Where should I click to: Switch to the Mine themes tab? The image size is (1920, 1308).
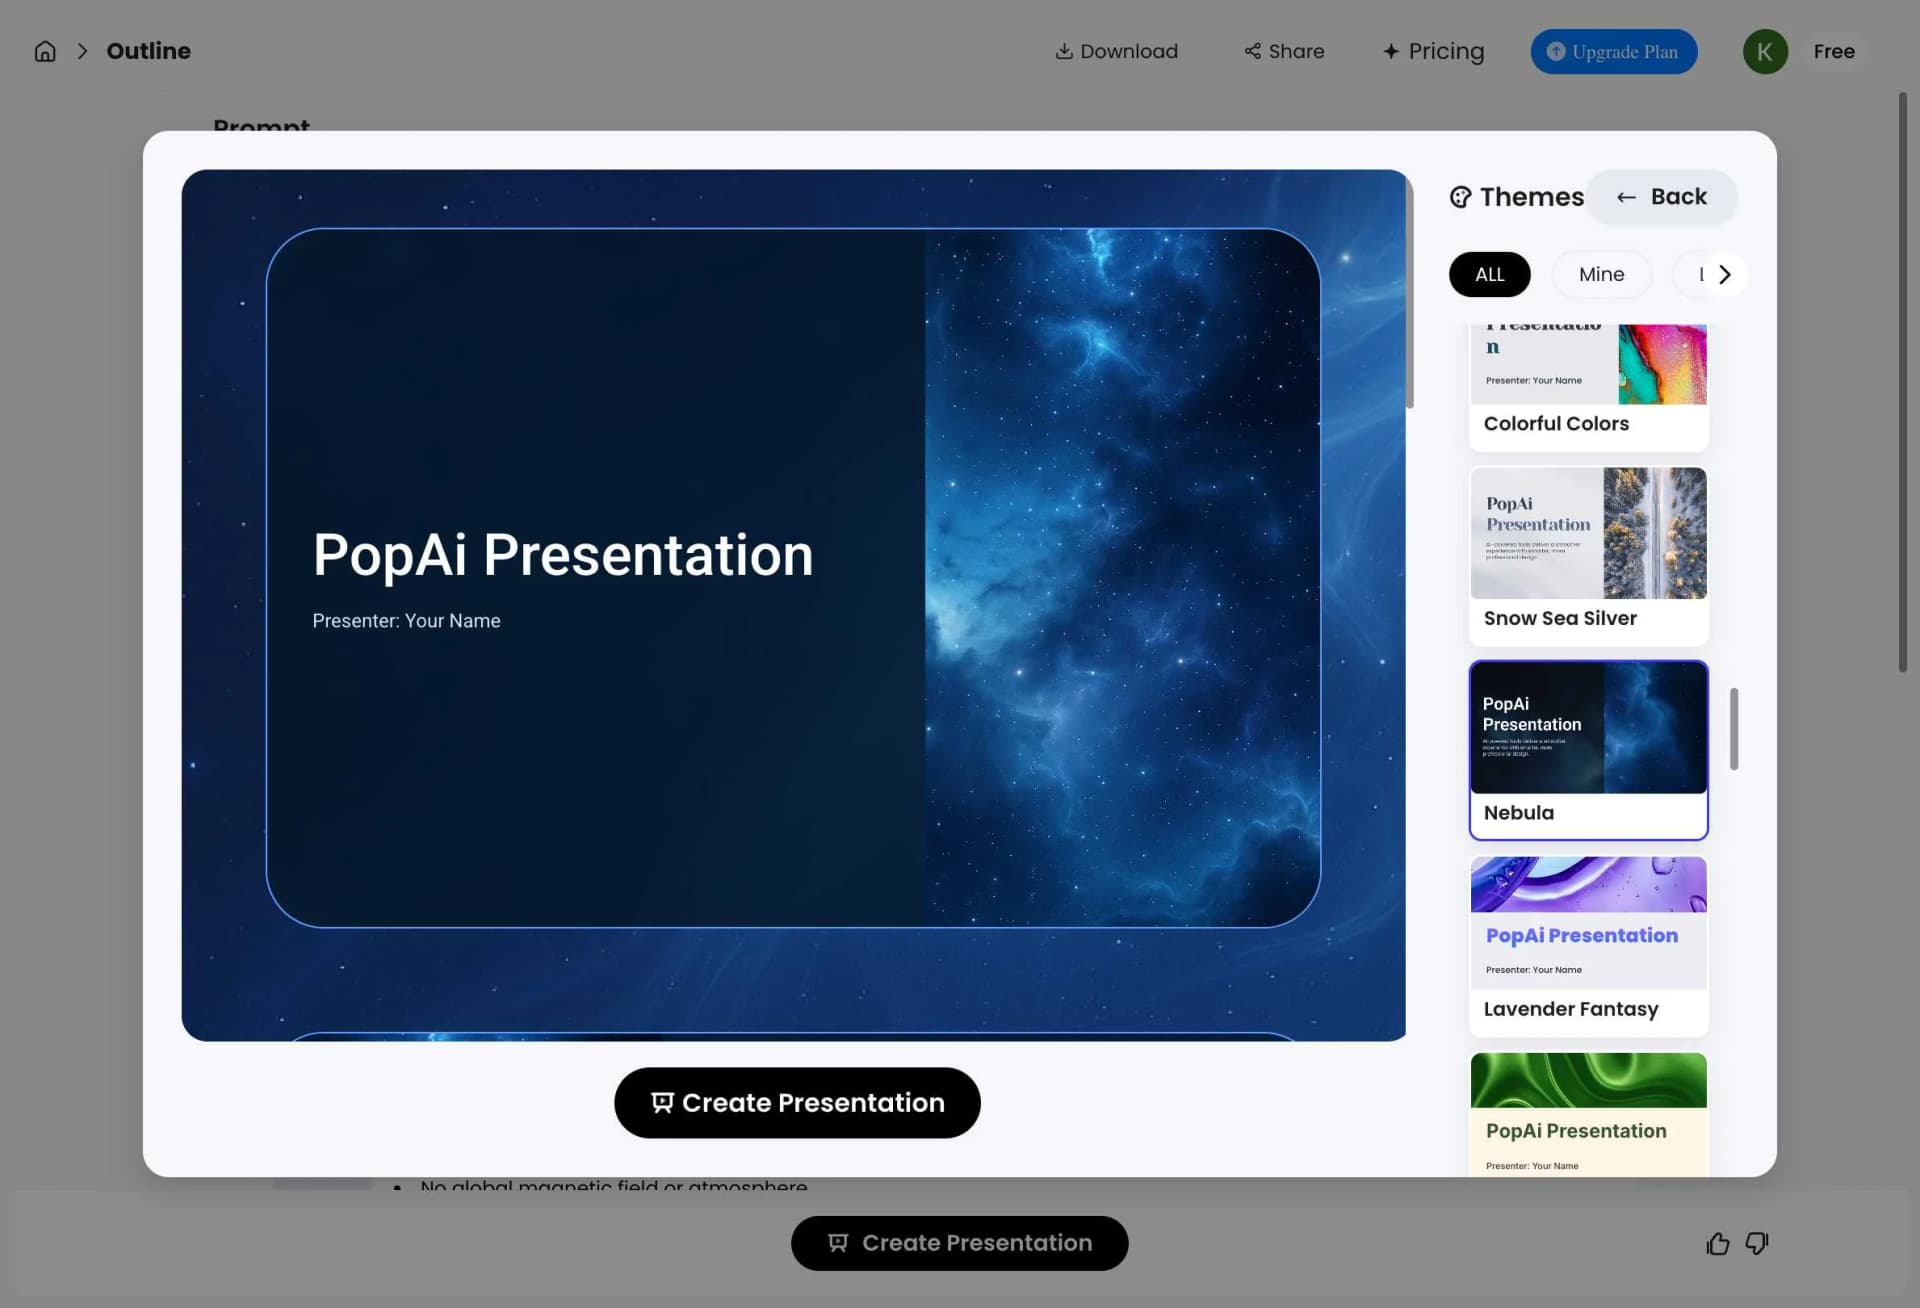click(x=1601, y=274)
